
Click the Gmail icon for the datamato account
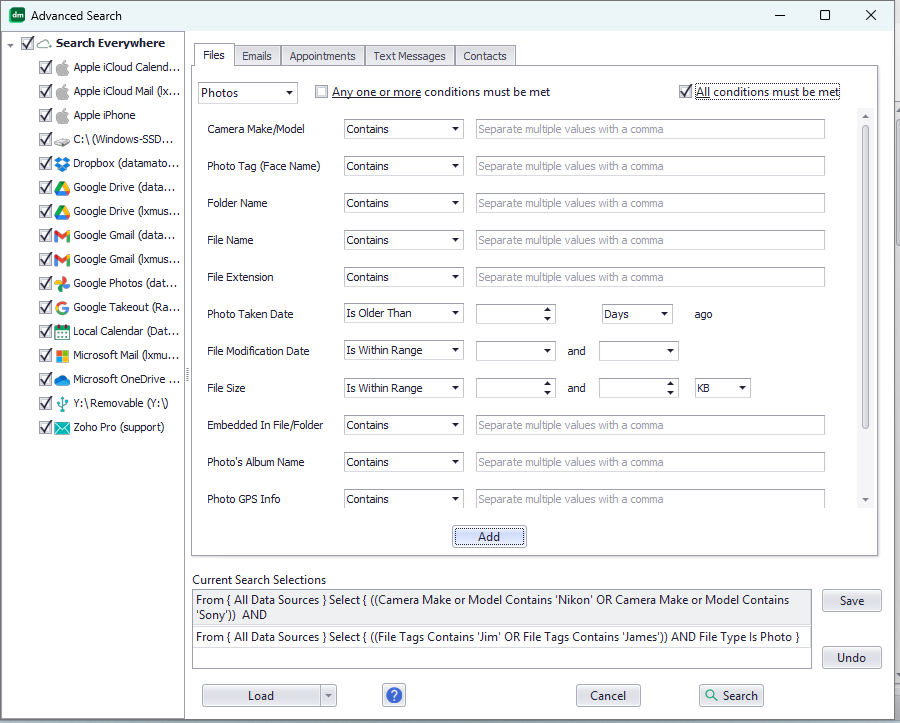point(62,235)
